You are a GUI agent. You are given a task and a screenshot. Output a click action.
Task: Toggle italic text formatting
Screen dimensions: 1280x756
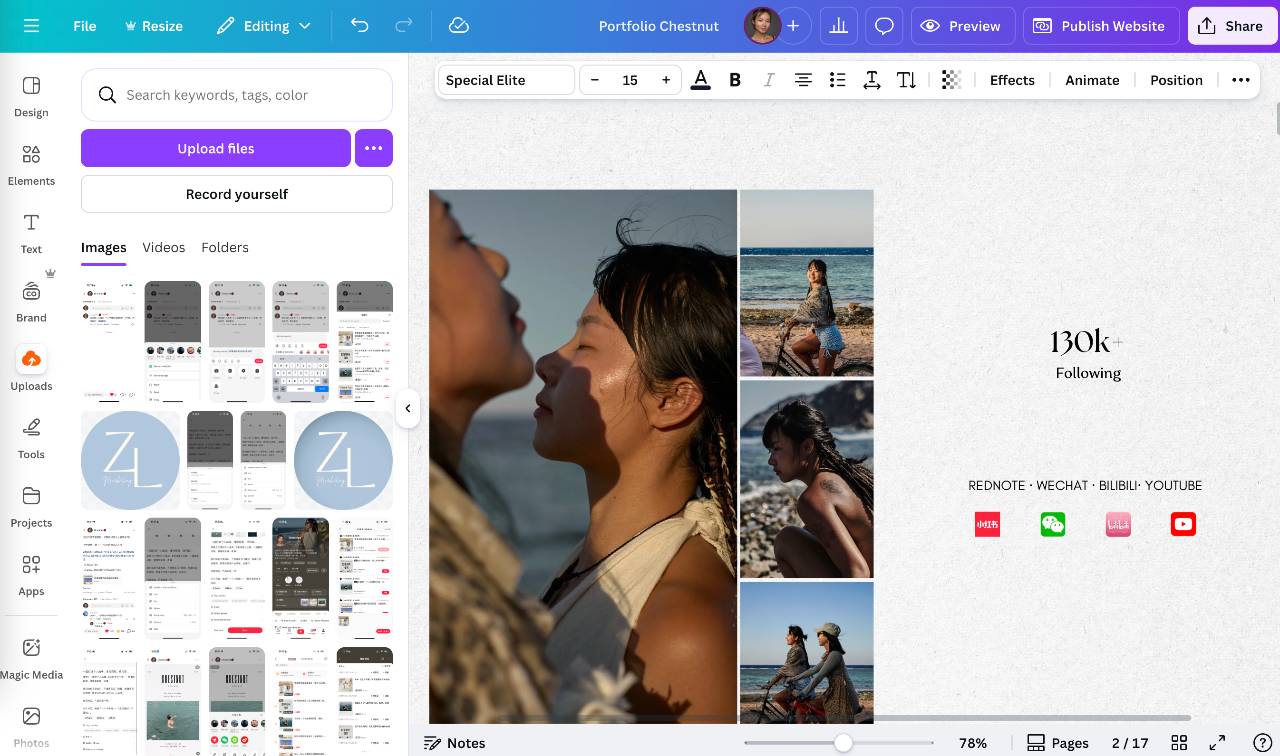point(769,80)
